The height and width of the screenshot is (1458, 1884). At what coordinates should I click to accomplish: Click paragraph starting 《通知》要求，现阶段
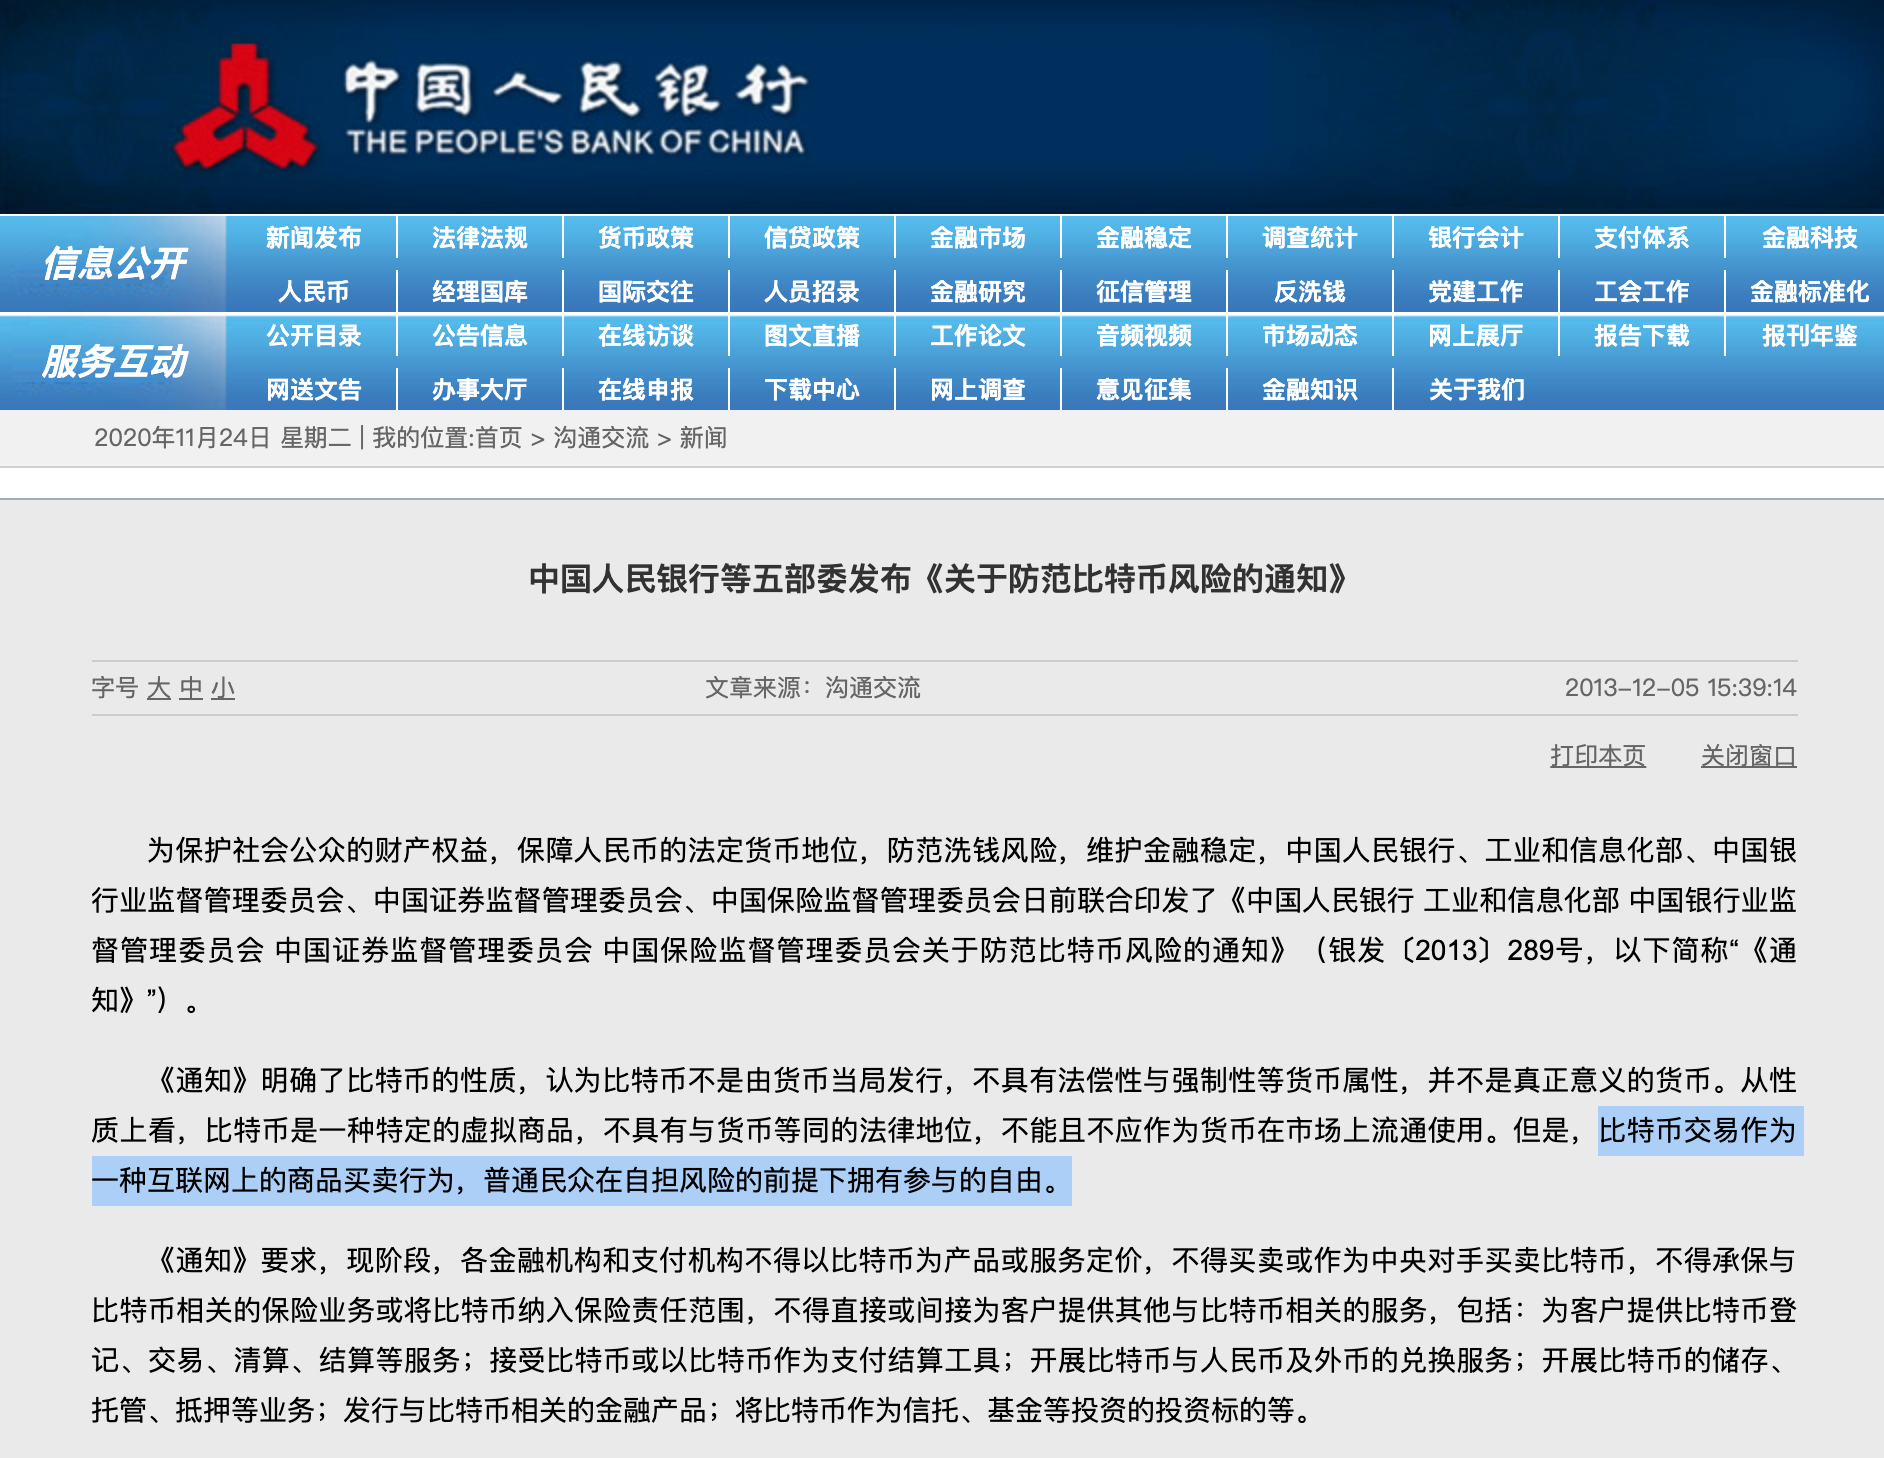point(944,1335)
